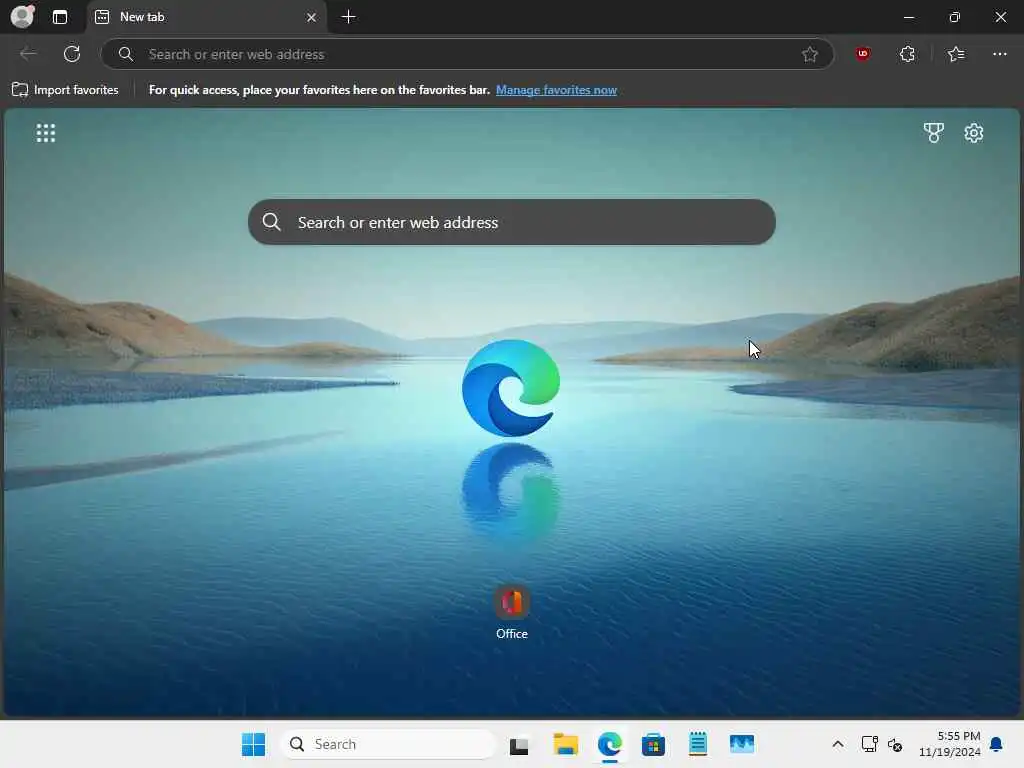Add this page to favorites star
1024x768 pixels.
pos(810,54)
